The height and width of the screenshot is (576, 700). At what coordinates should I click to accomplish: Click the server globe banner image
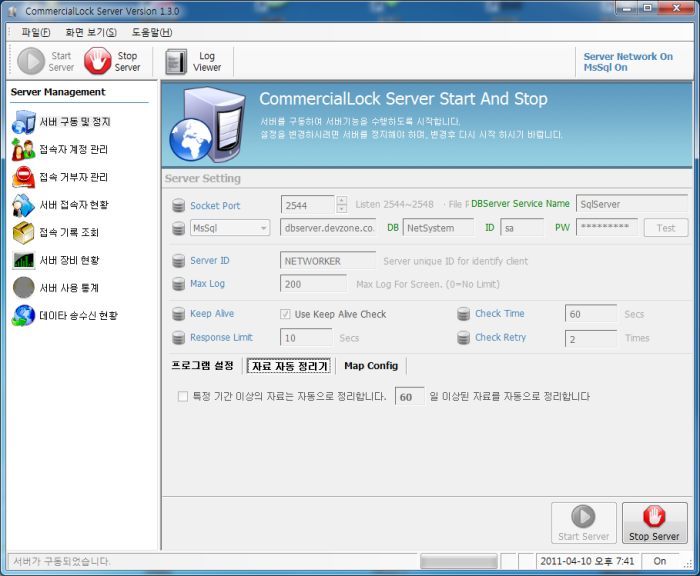pyautogui.click(x=207, y=125)
